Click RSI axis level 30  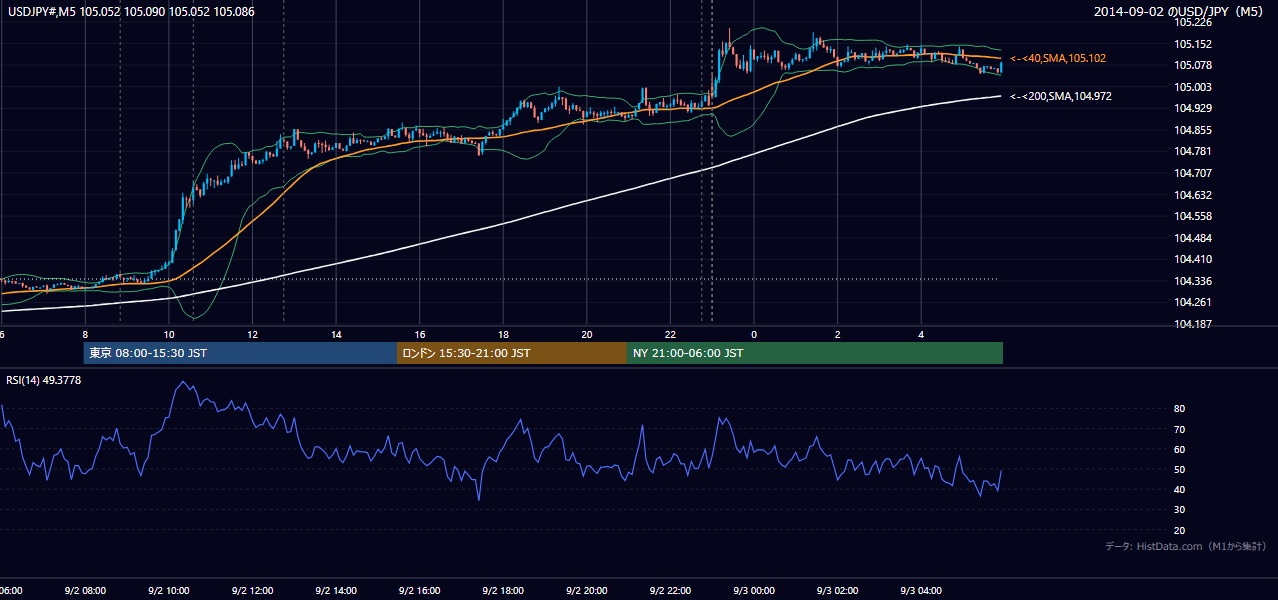coord(1180,510)
